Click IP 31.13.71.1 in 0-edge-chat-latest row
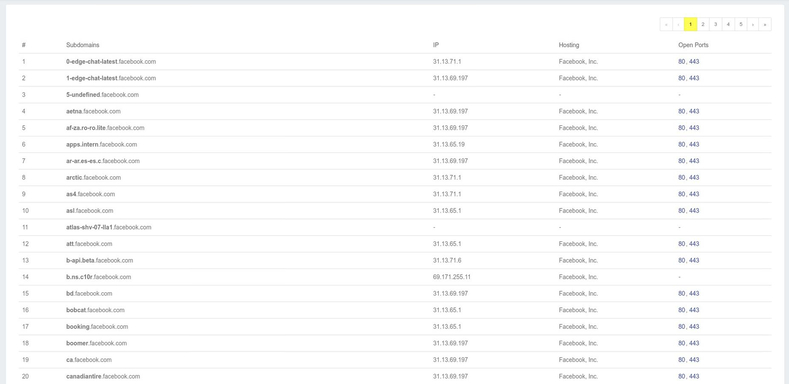The image size is (789, 384). pyautogui.click(x=447, y=61)
